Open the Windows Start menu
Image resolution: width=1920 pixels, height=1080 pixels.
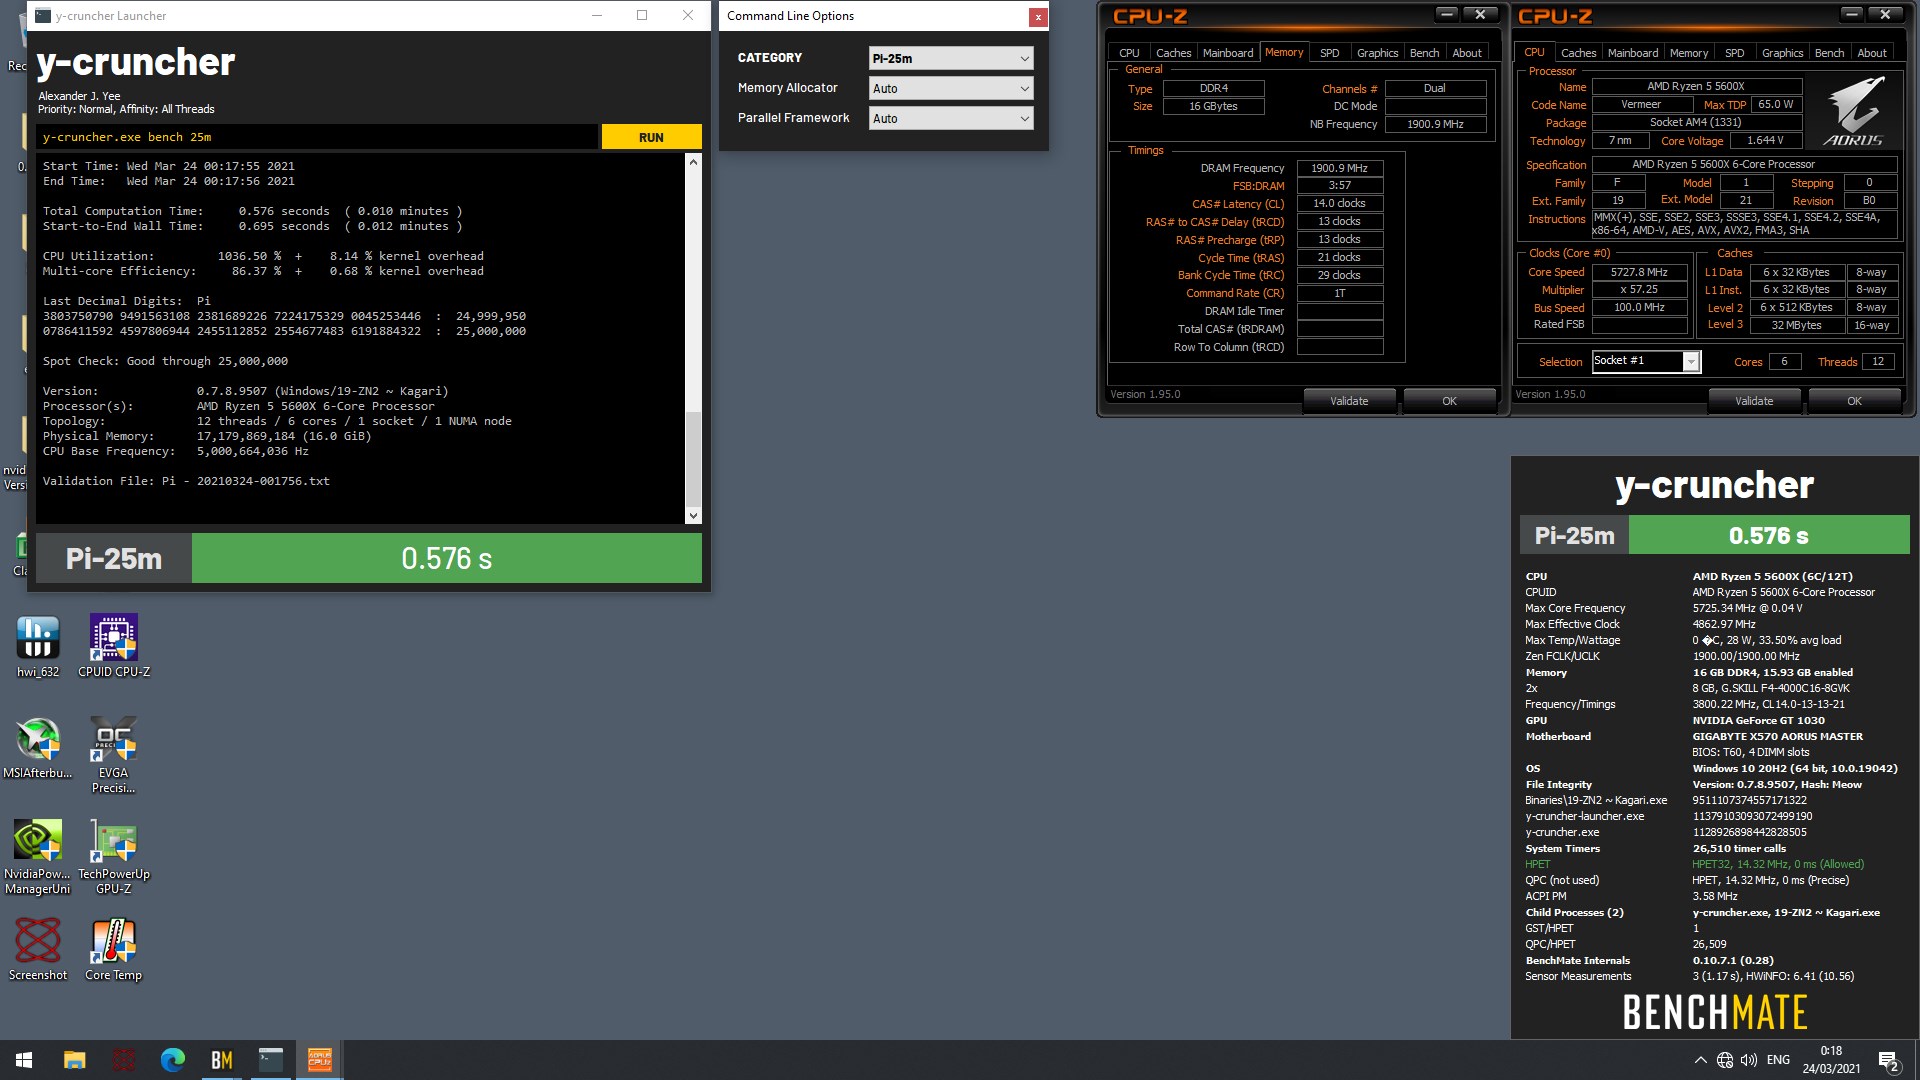tap(24, 1060)
